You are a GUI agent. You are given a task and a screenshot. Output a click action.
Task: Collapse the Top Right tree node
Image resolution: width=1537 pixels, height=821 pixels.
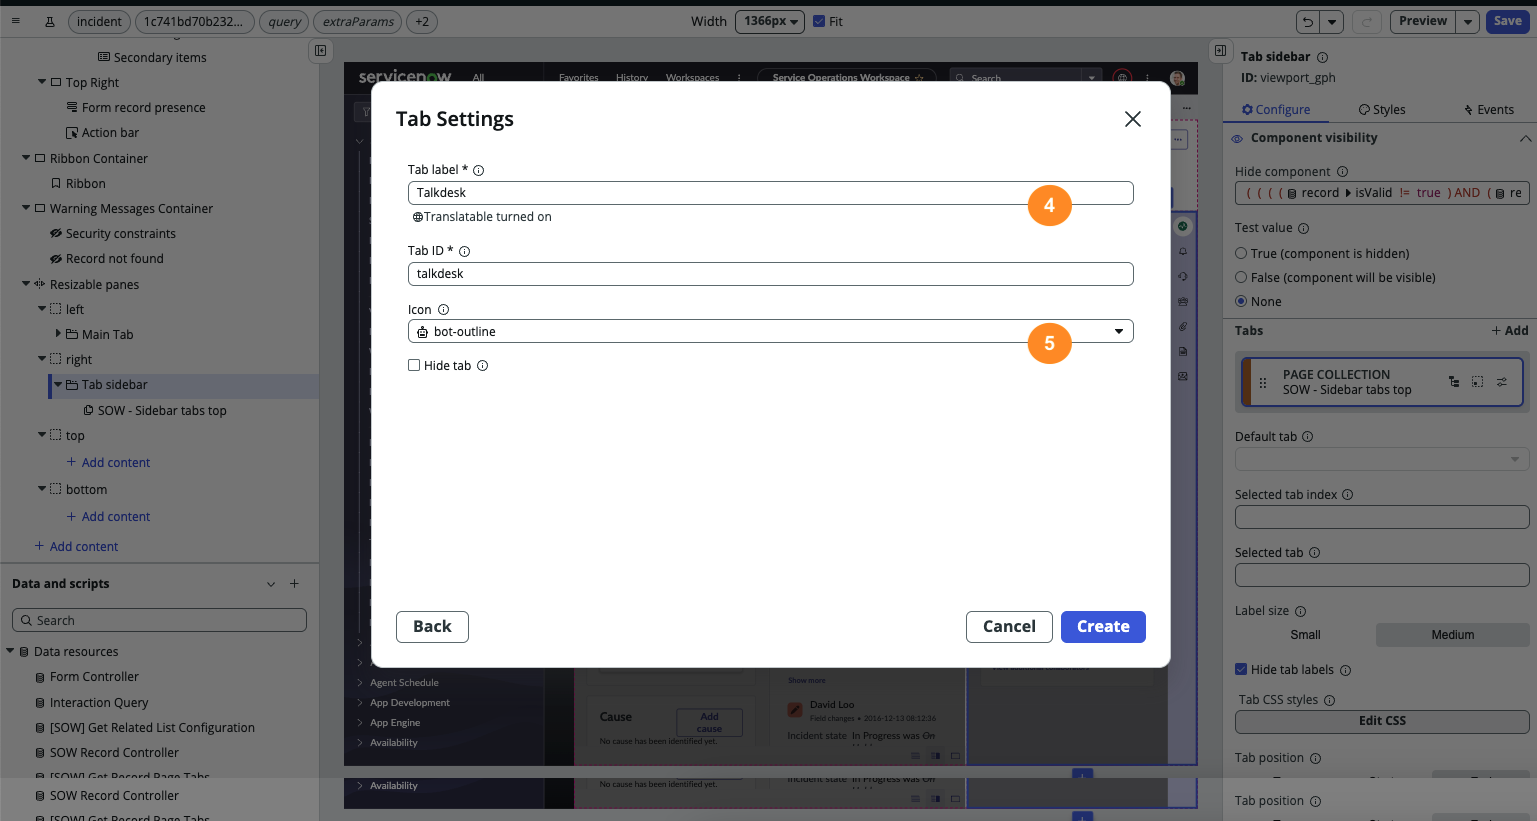point(42,82)
